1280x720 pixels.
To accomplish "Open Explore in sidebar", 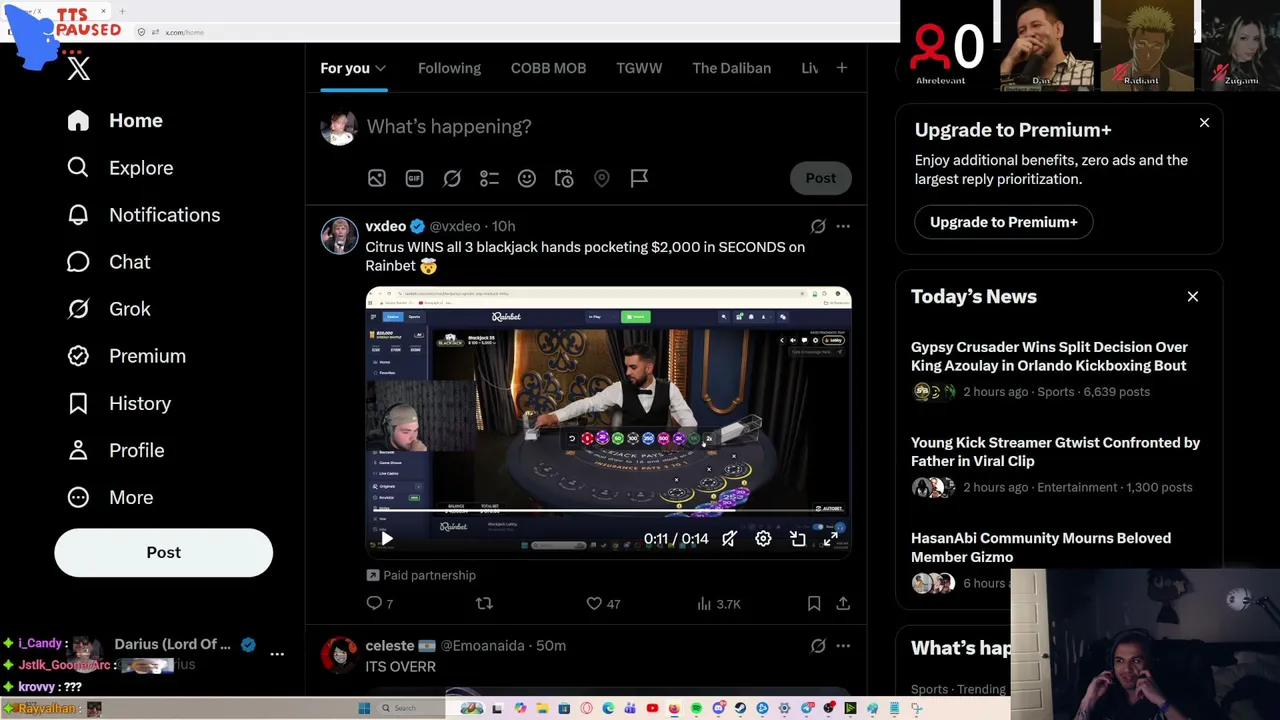I will pos(120,168).
